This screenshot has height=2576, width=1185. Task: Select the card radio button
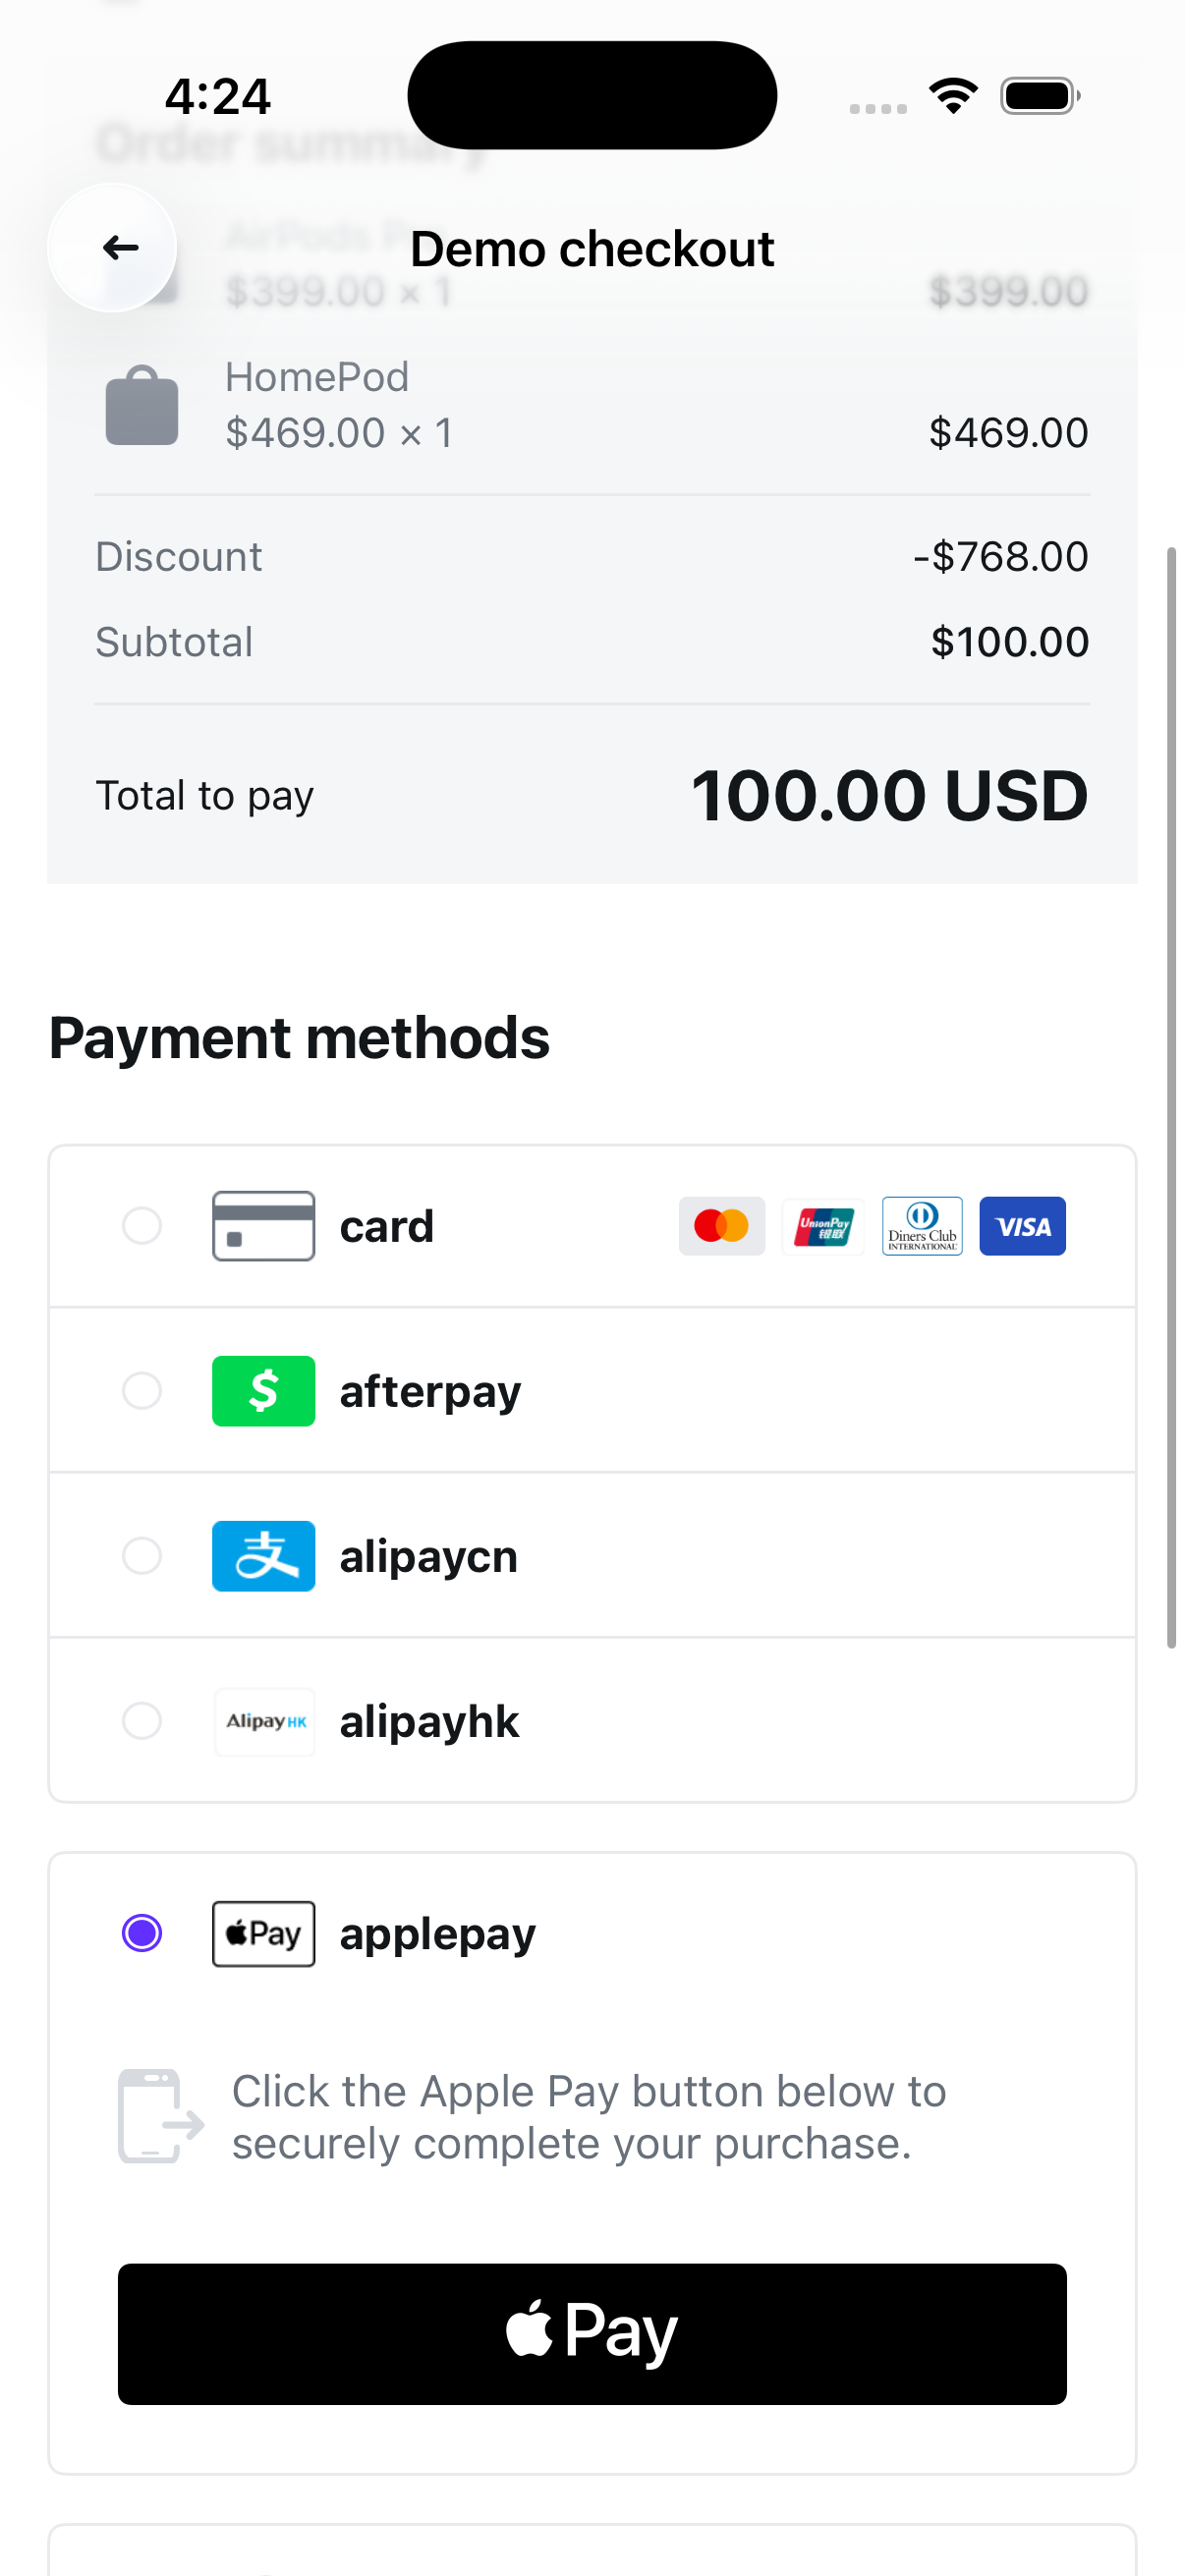(142, 1226)
